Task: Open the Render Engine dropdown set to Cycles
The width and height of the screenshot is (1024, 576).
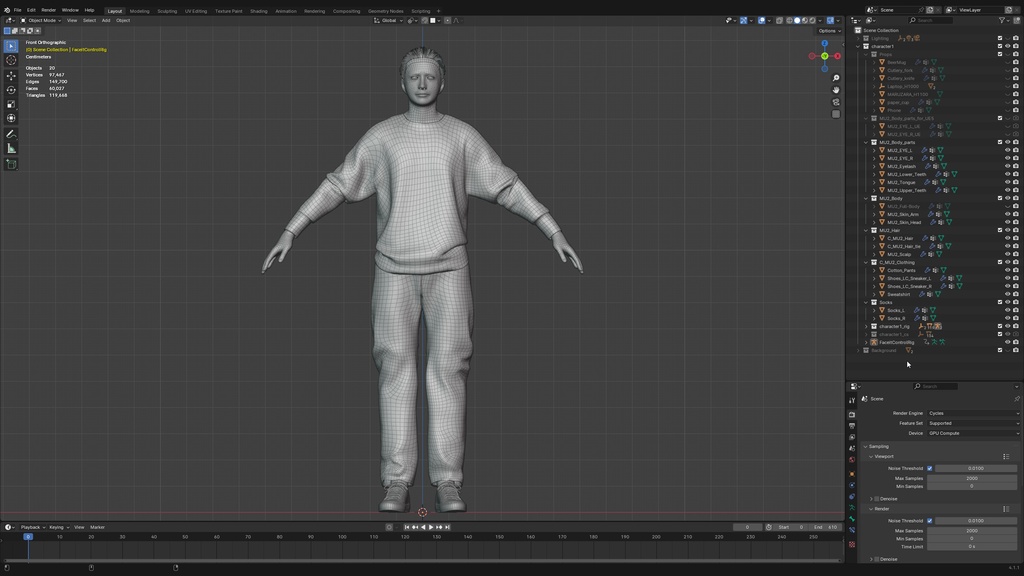Action: (x=973, y=413)
